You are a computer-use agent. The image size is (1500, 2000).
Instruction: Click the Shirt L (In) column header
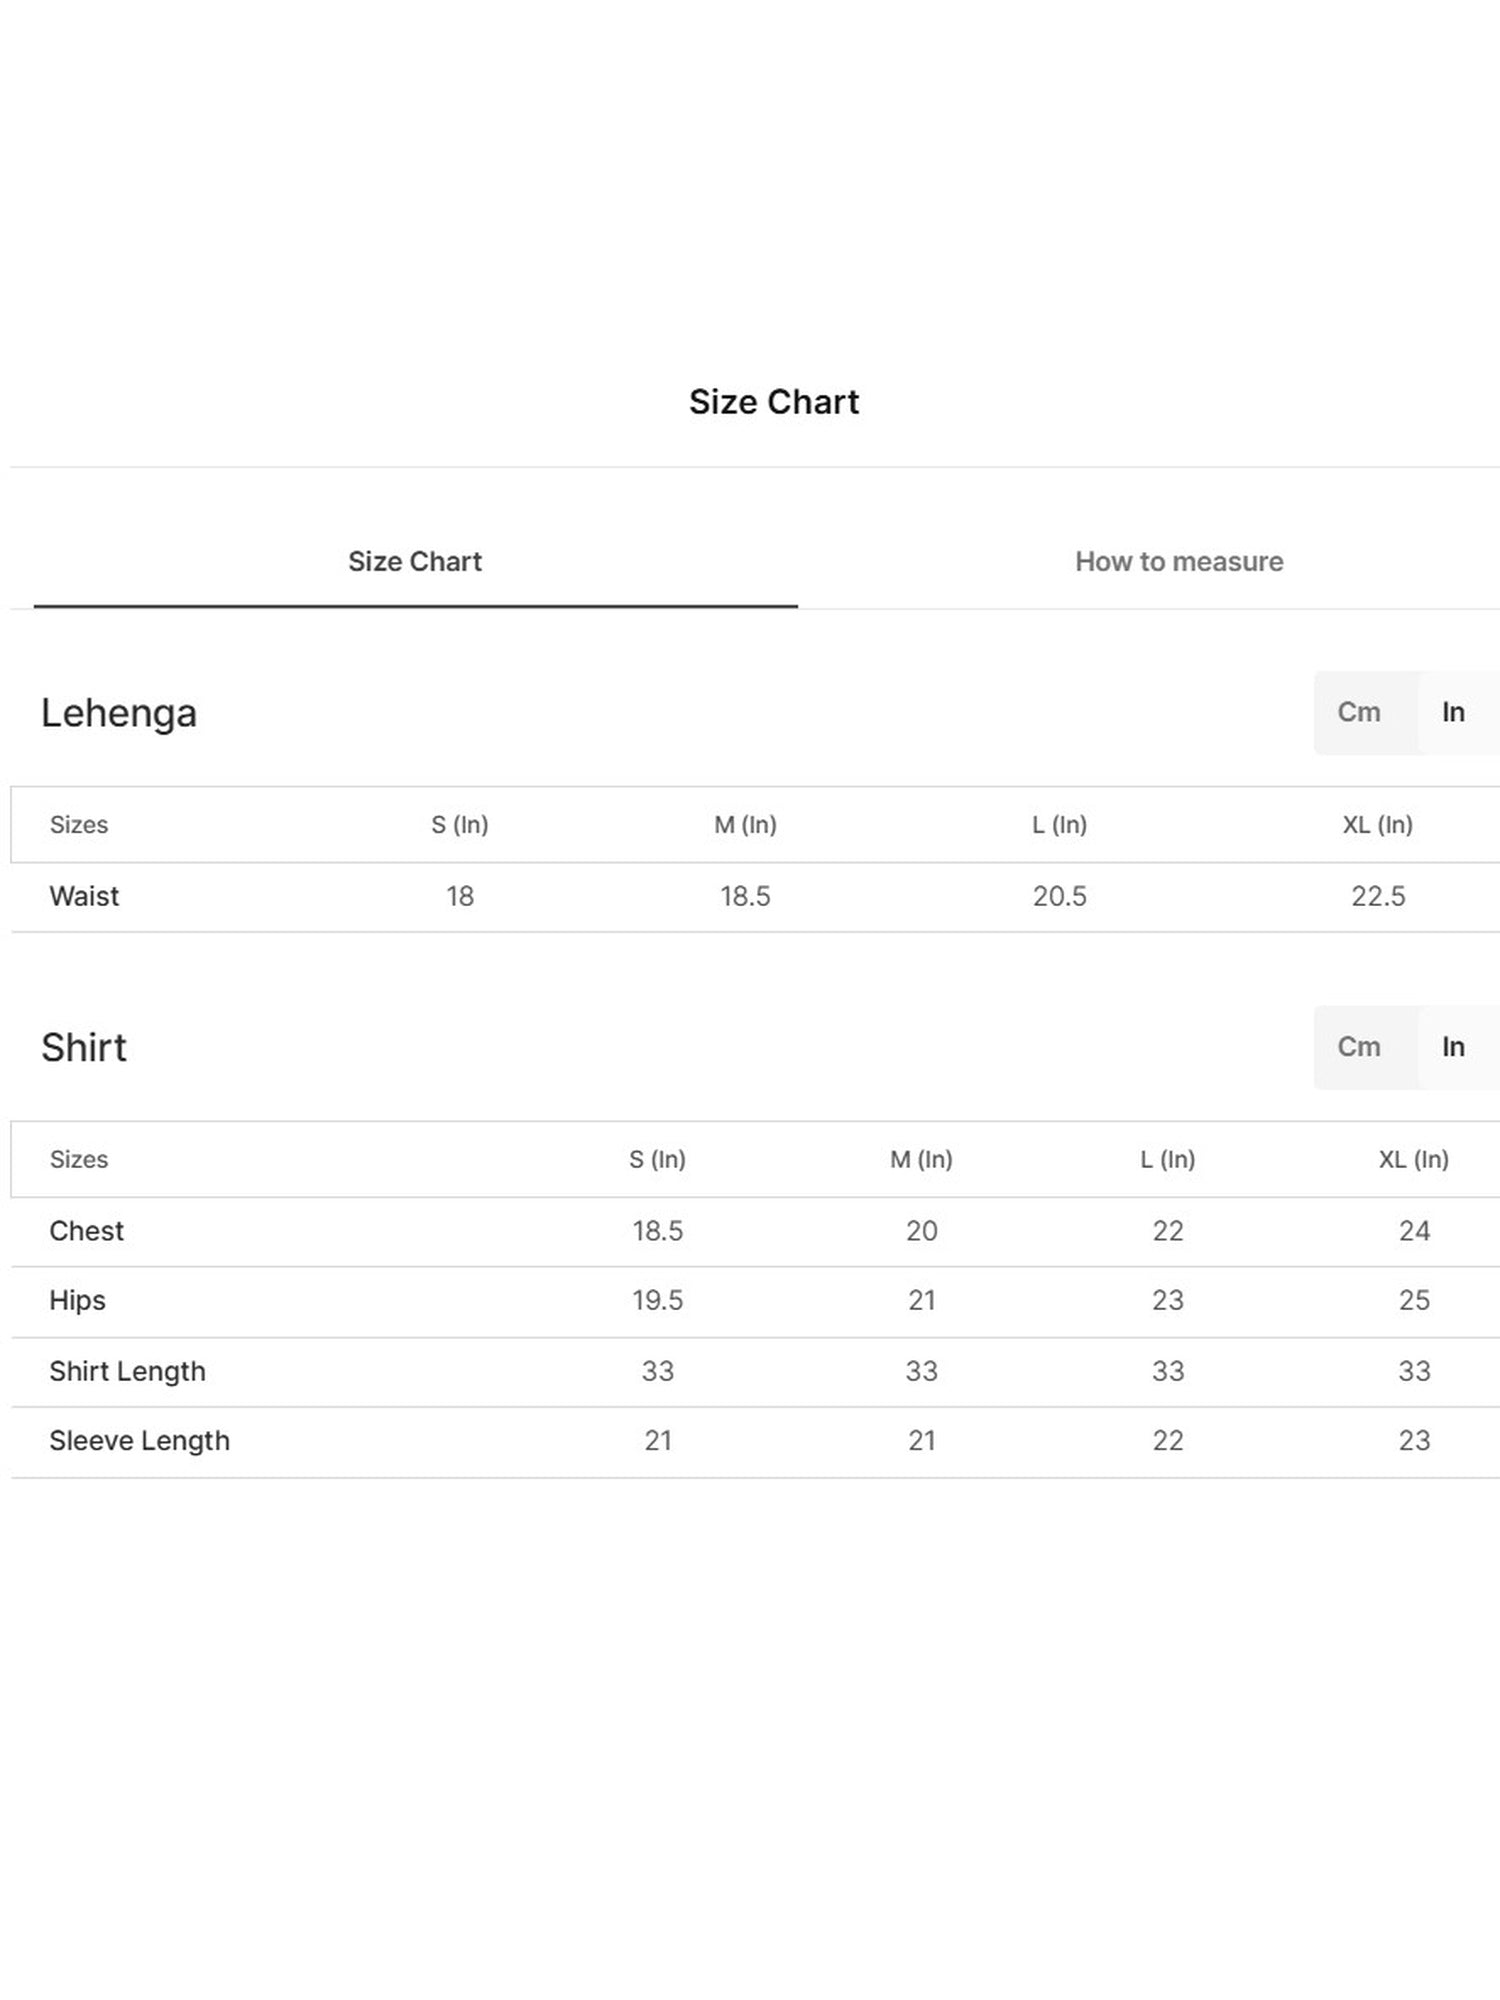[x=1168, y=1160]
